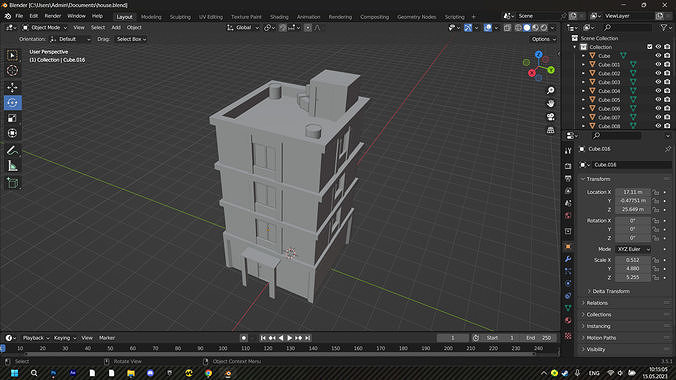Open rotation Mode XYZ Euler dropdown
Screen dimensions: 676x380
pyautogui.click(x=633, y=249)
